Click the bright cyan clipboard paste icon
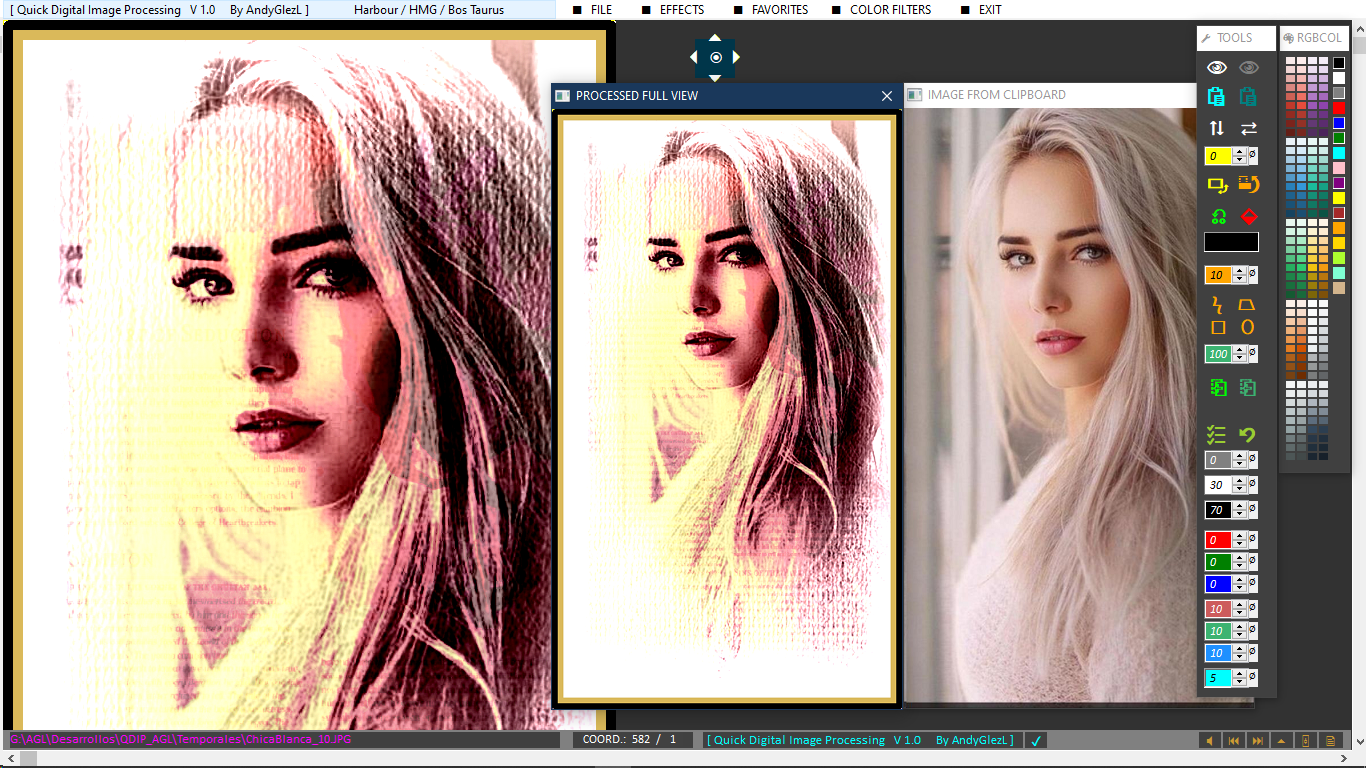 pyautogui.click(x=1216, y=97)
